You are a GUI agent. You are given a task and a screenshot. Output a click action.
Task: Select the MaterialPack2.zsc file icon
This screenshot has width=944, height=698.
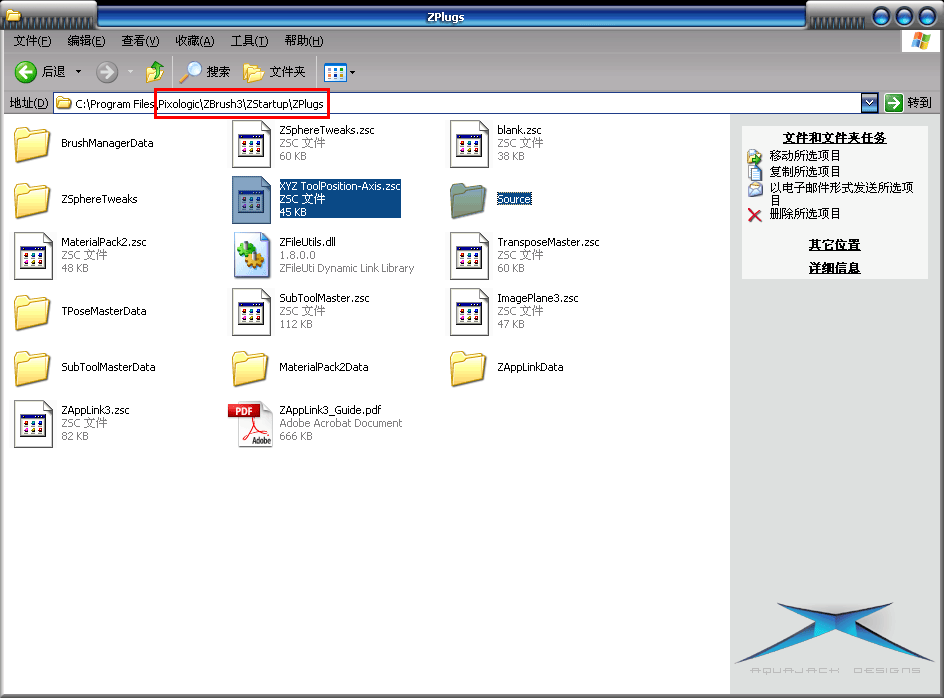(33, 256)
